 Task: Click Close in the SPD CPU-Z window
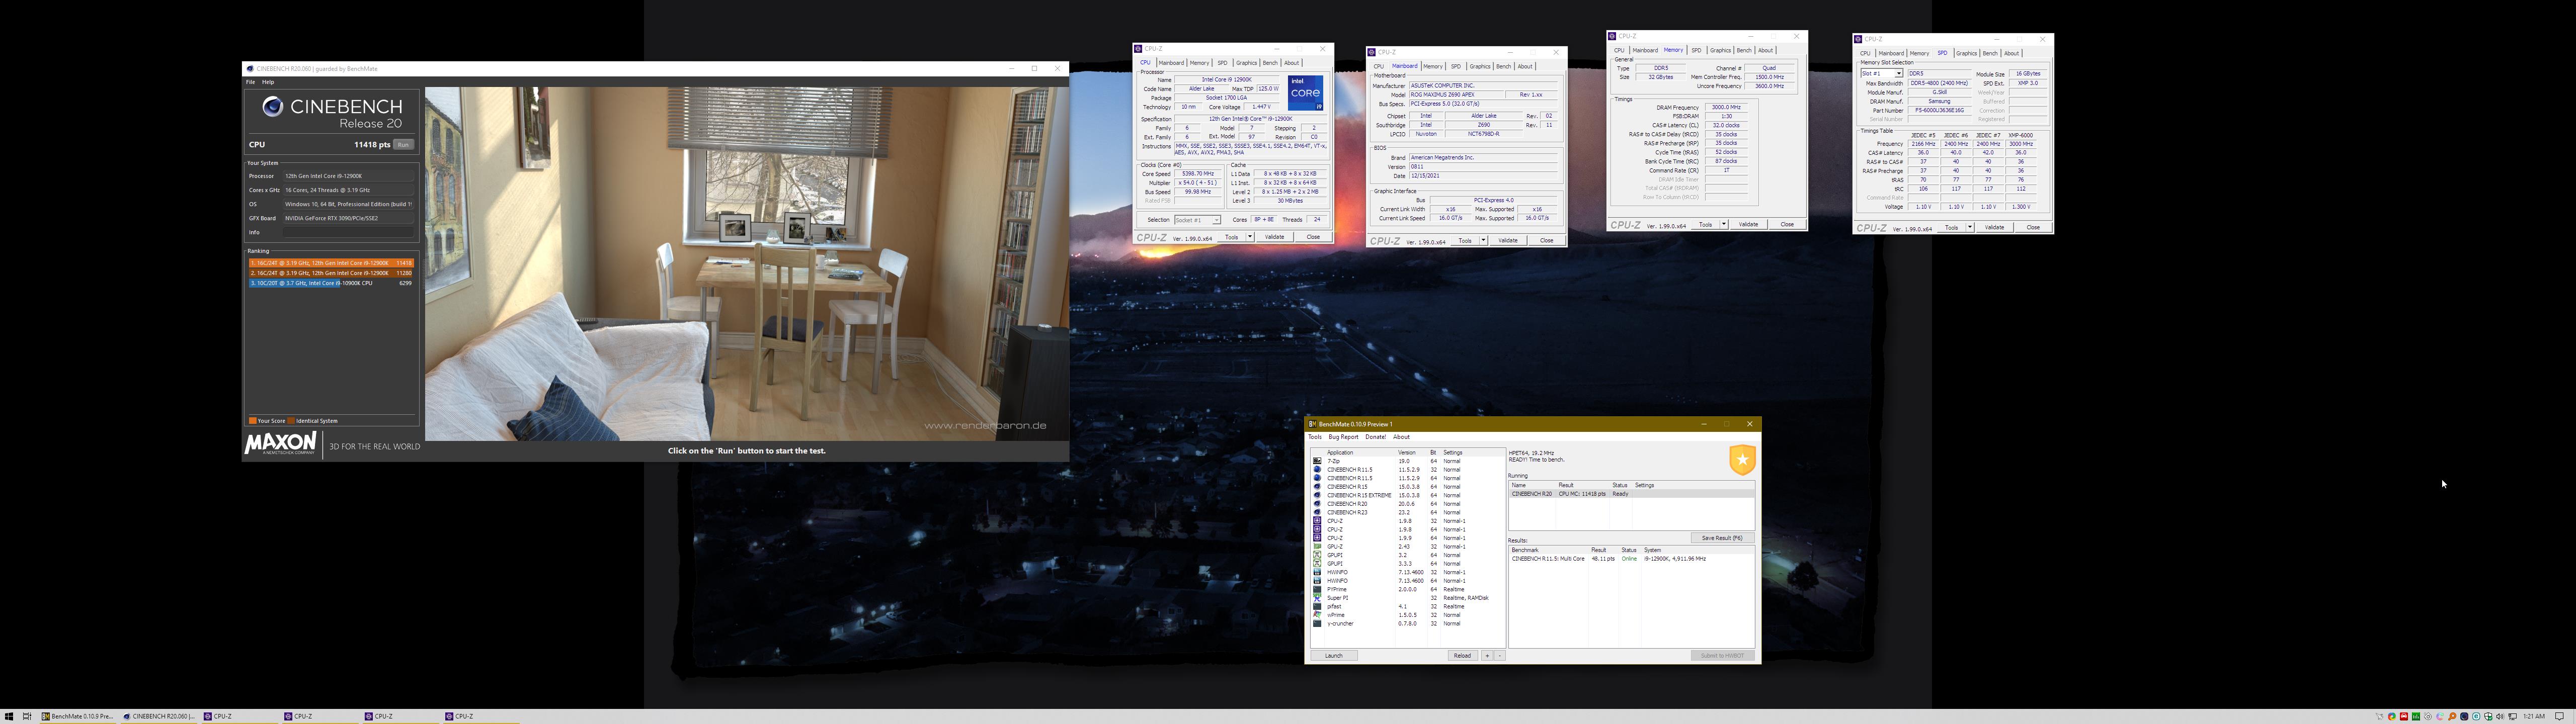point(2033,228)
